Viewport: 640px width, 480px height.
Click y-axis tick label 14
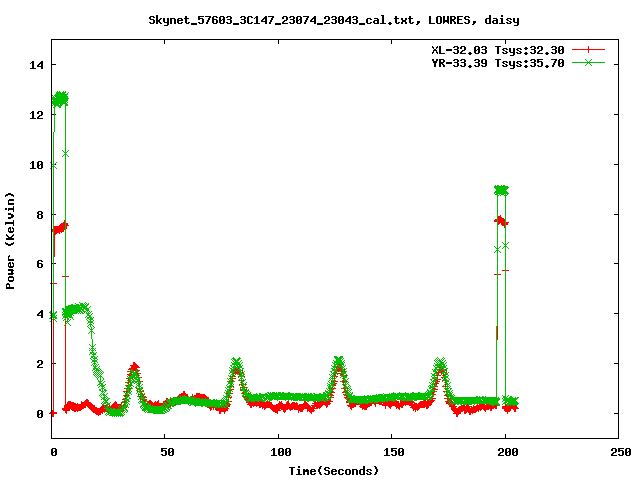pyautogui.click(x=36, y=65)
